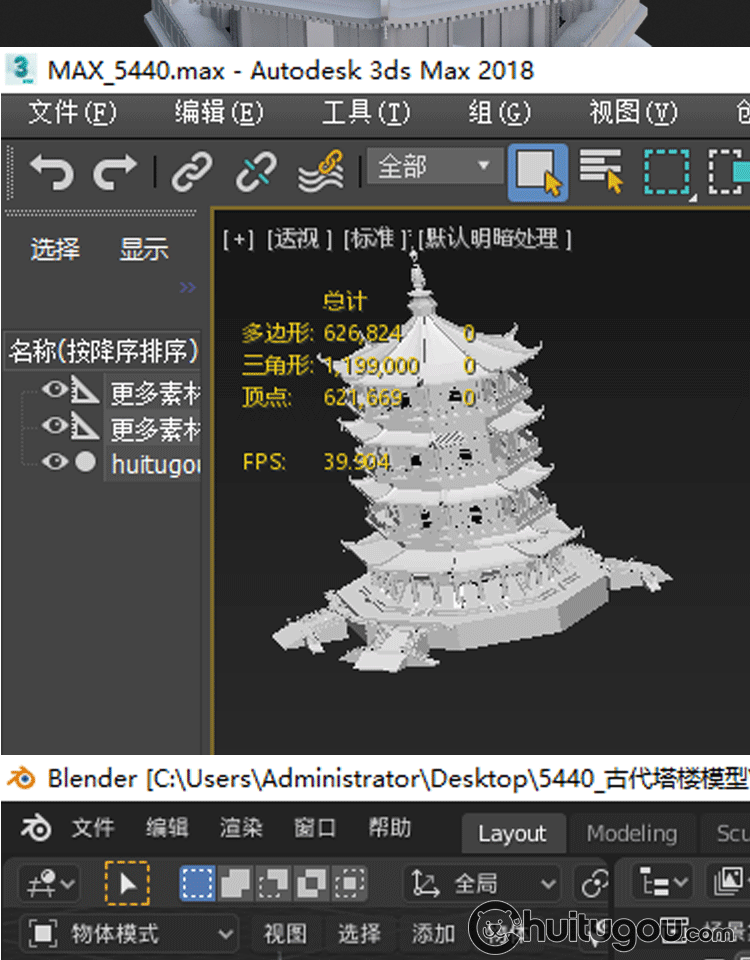Choose Blender's Intersect Selection mode icon

[x=350, y=883]
